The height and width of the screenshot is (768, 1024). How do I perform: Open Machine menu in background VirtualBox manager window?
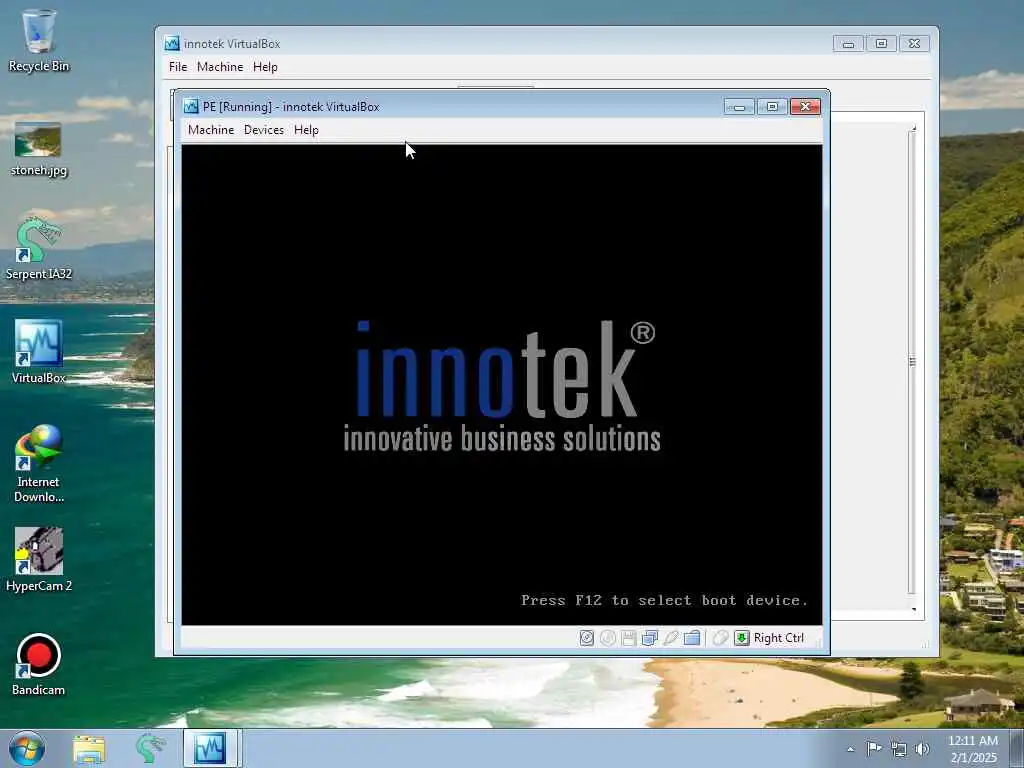point(220,67)
